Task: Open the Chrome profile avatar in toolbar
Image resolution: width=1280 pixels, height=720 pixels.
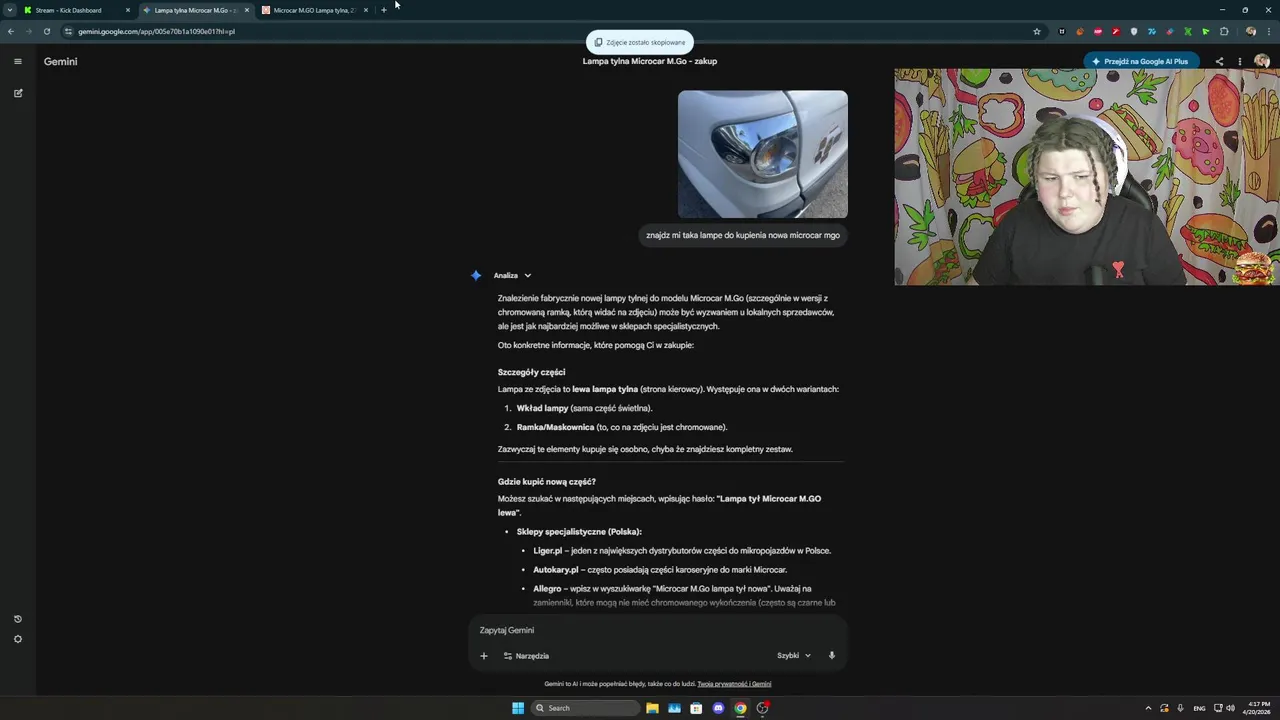Action: point(1251,31)
